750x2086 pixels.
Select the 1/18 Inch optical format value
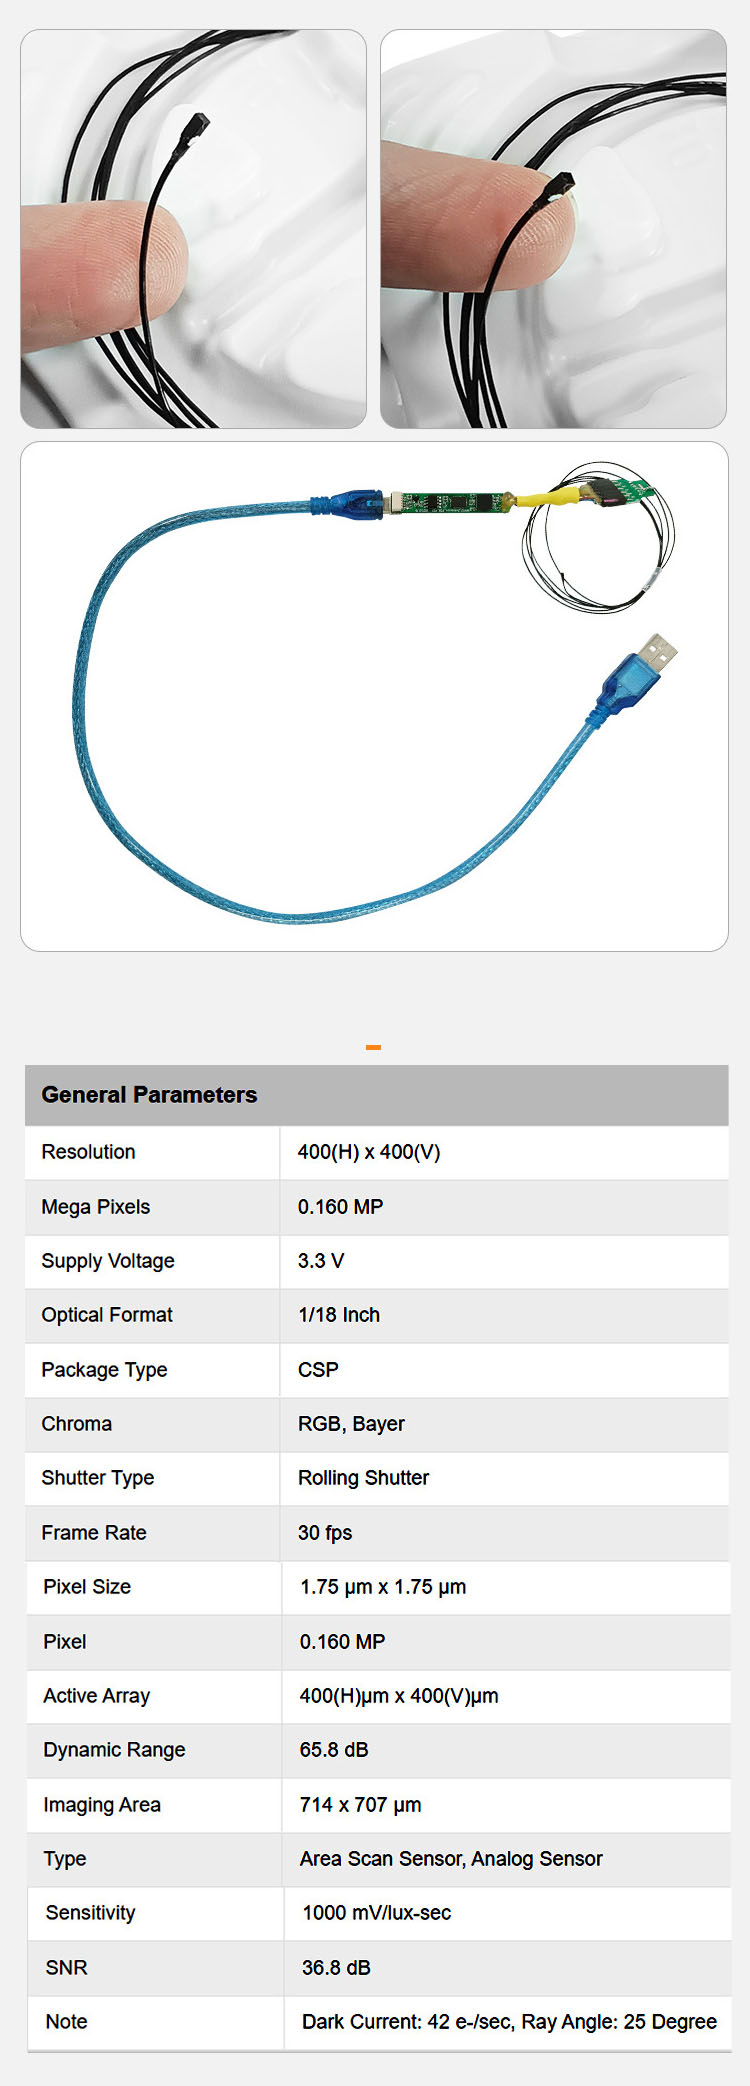point(339,1315)
